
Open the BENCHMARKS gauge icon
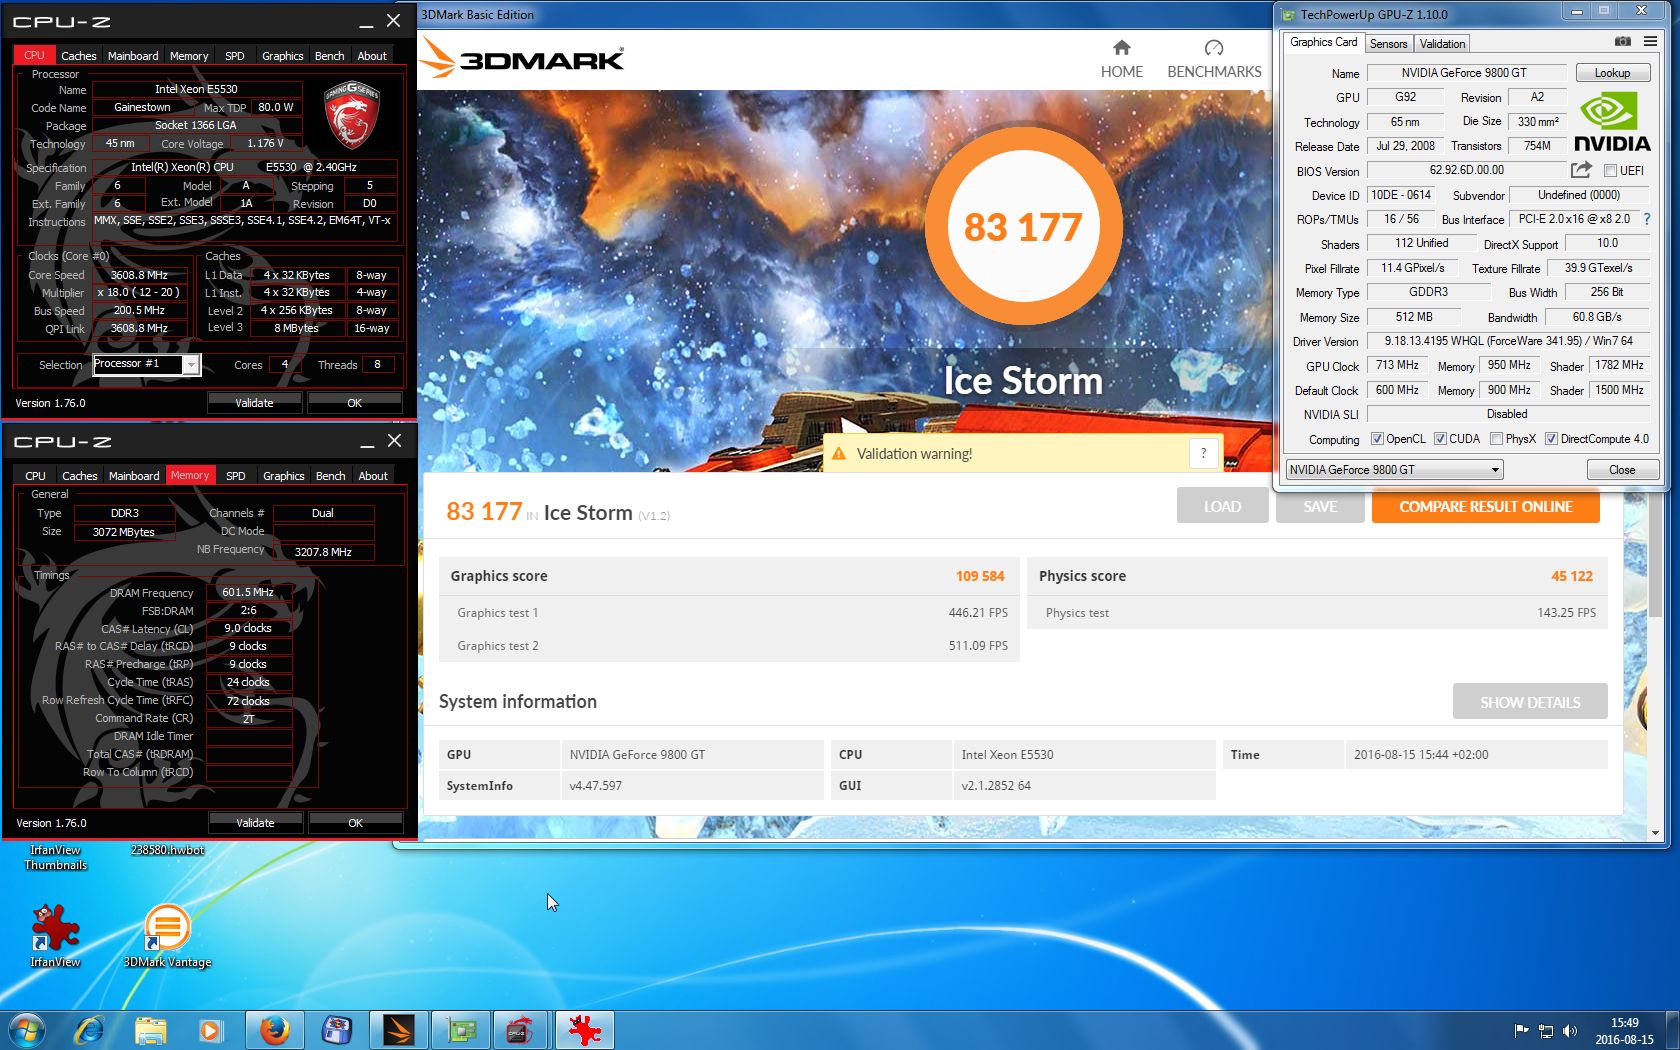coord(1214,47)
